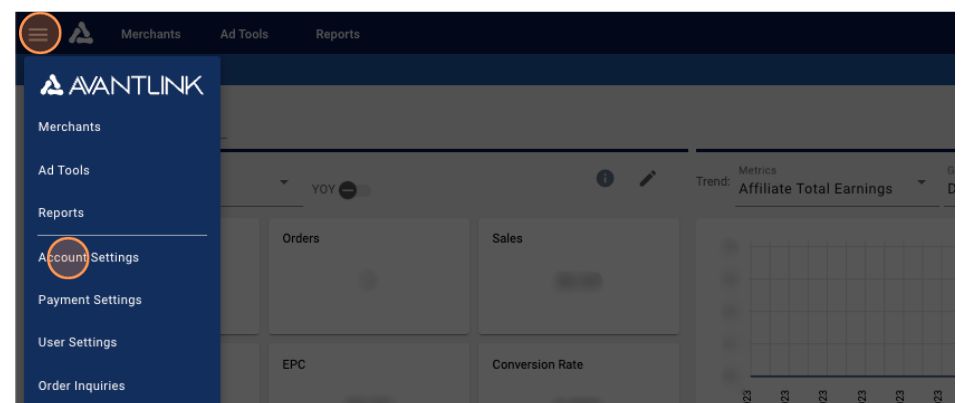Open Order Inquiries from side menu
Viewport: 970px width, 403px height.
pos(82,386)
